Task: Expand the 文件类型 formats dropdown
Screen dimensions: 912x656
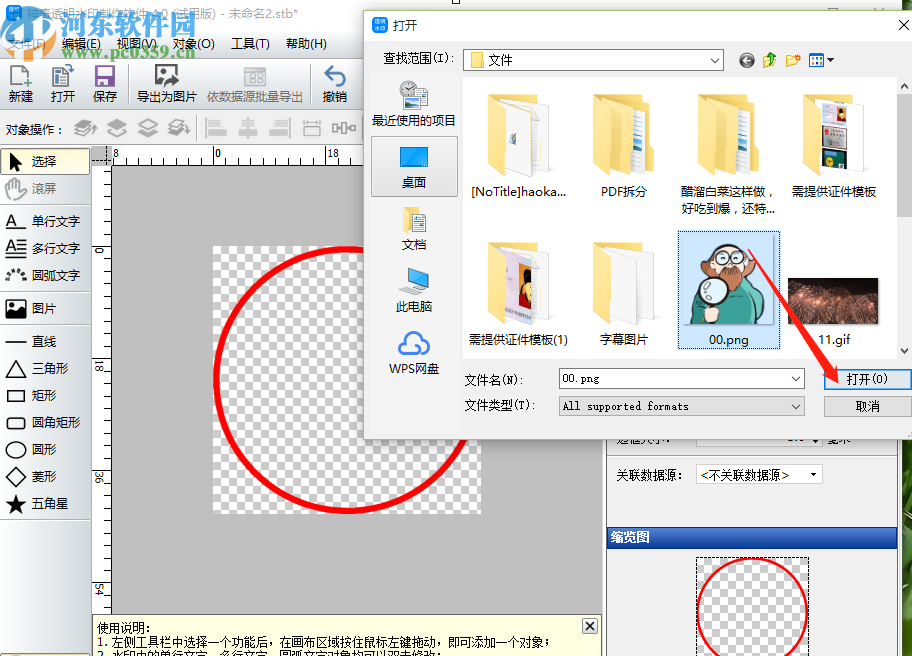Action: click(x=796, y=407)
